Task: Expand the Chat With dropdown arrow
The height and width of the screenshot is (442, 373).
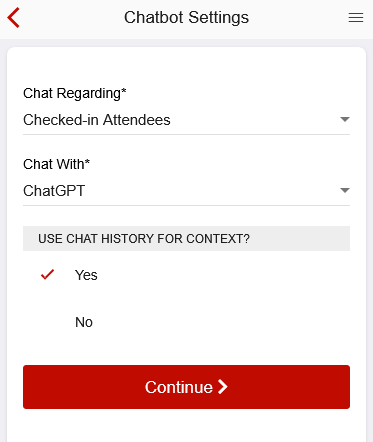Action: (x=345, y=190)
